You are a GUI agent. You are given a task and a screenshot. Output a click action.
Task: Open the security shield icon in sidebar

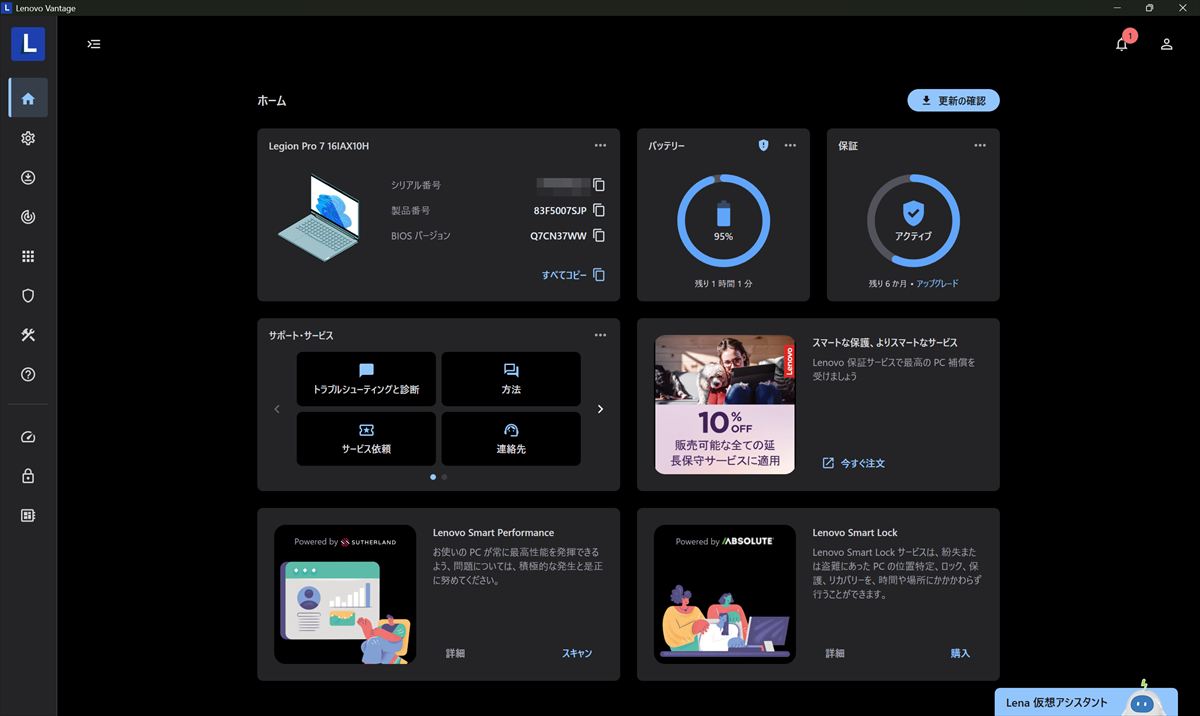pos(28,295)
